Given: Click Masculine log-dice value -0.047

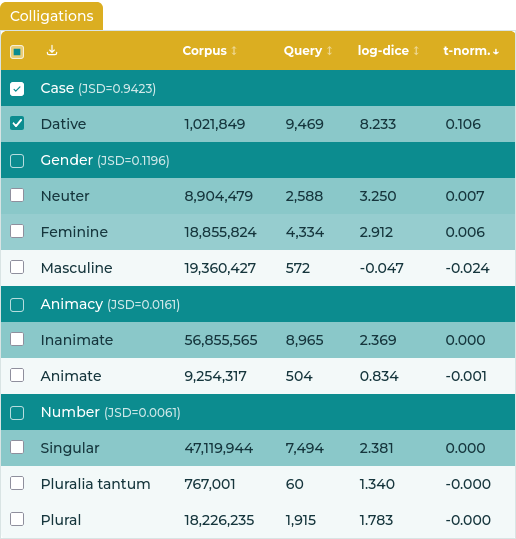Looking at the screenshot, I should [x=382, y=268].
